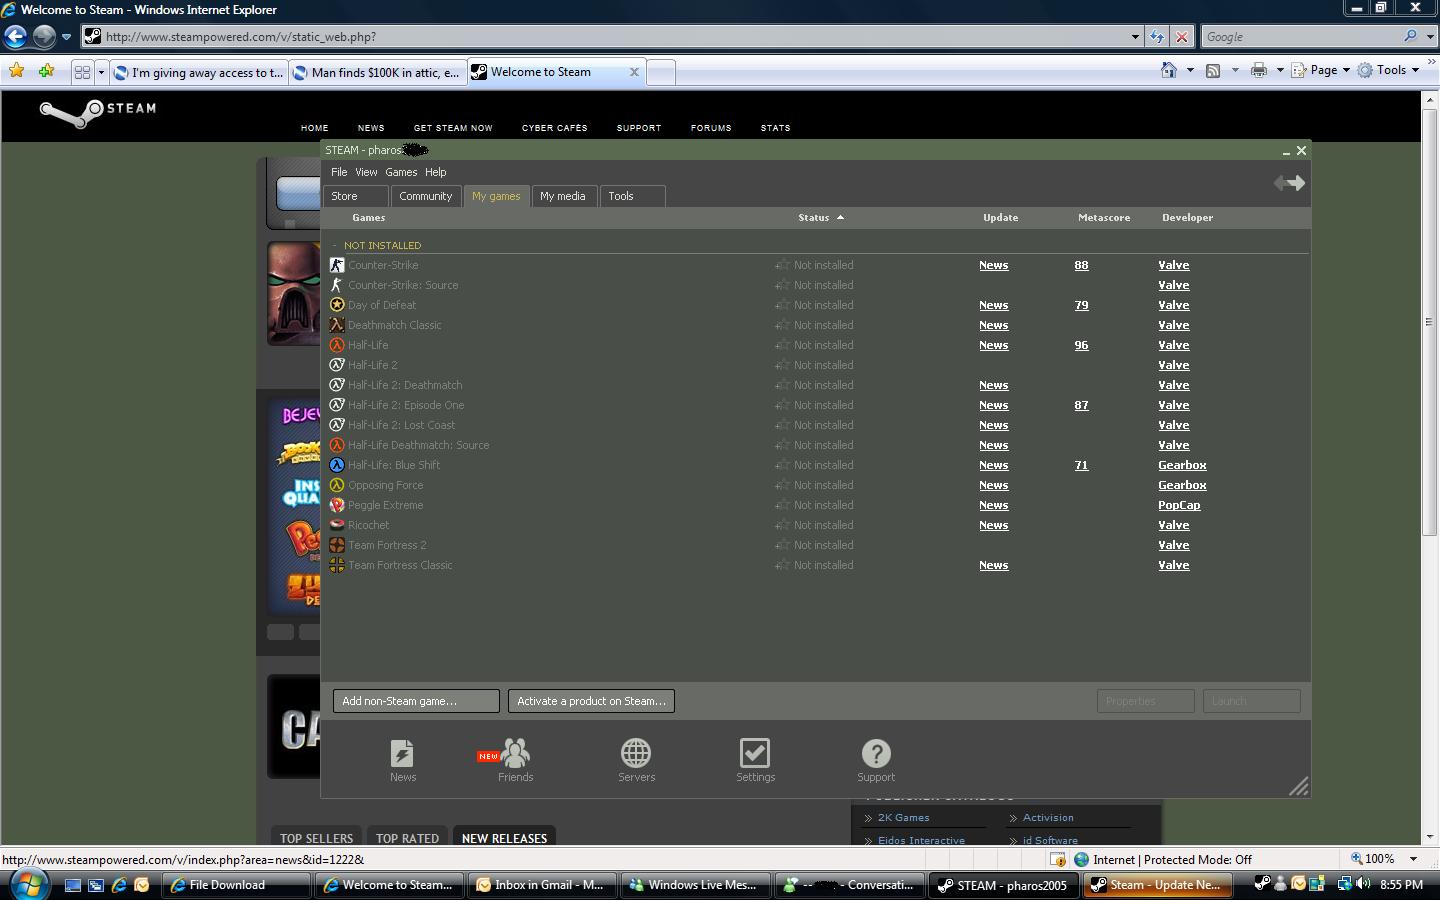Viewport: 1440px width, 900px height.
Task: Click the Peggle Extreme game icon
Action: tap(337, 505)
